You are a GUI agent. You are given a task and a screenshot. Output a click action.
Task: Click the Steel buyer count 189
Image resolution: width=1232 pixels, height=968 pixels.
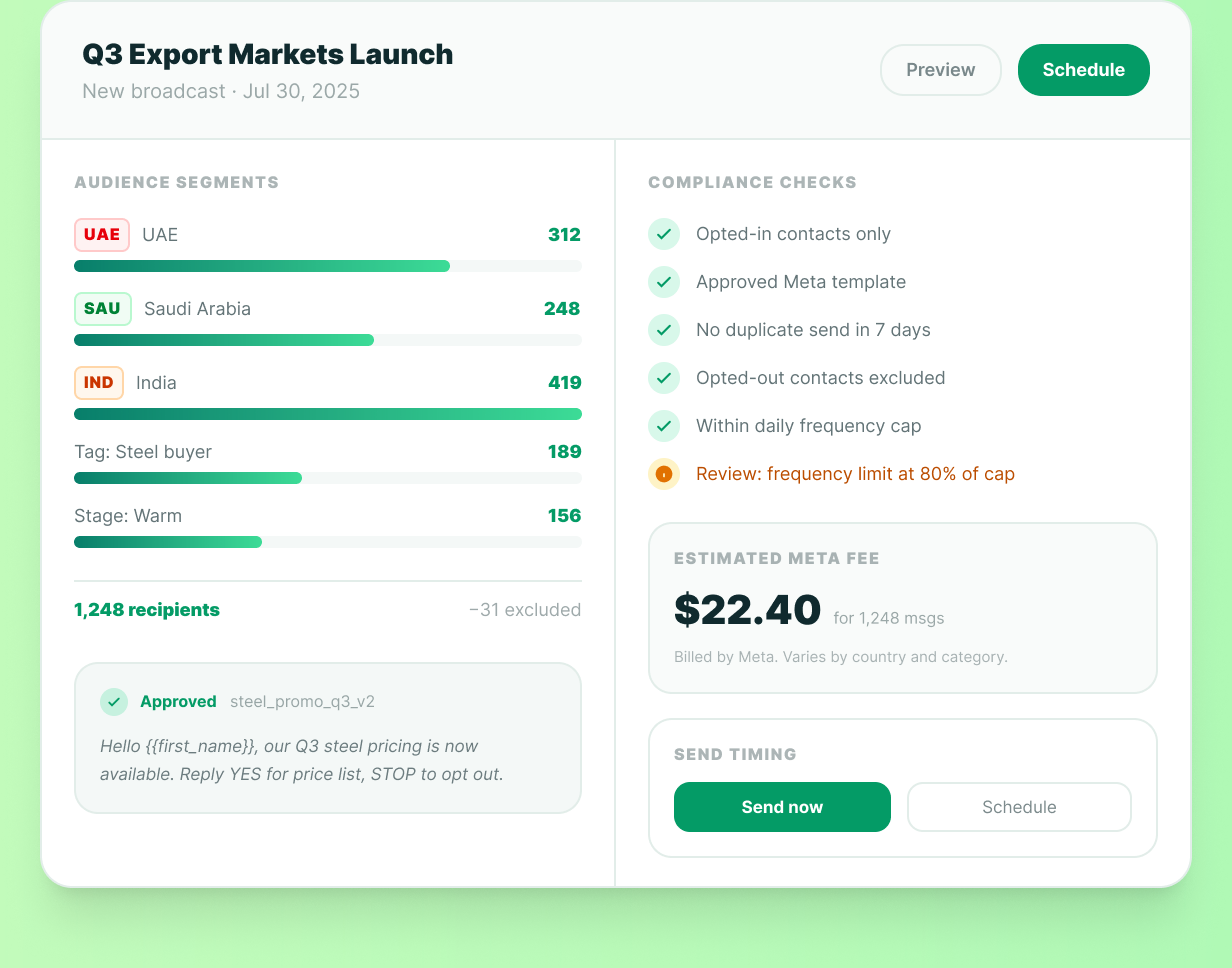click(x=564, y=452)
